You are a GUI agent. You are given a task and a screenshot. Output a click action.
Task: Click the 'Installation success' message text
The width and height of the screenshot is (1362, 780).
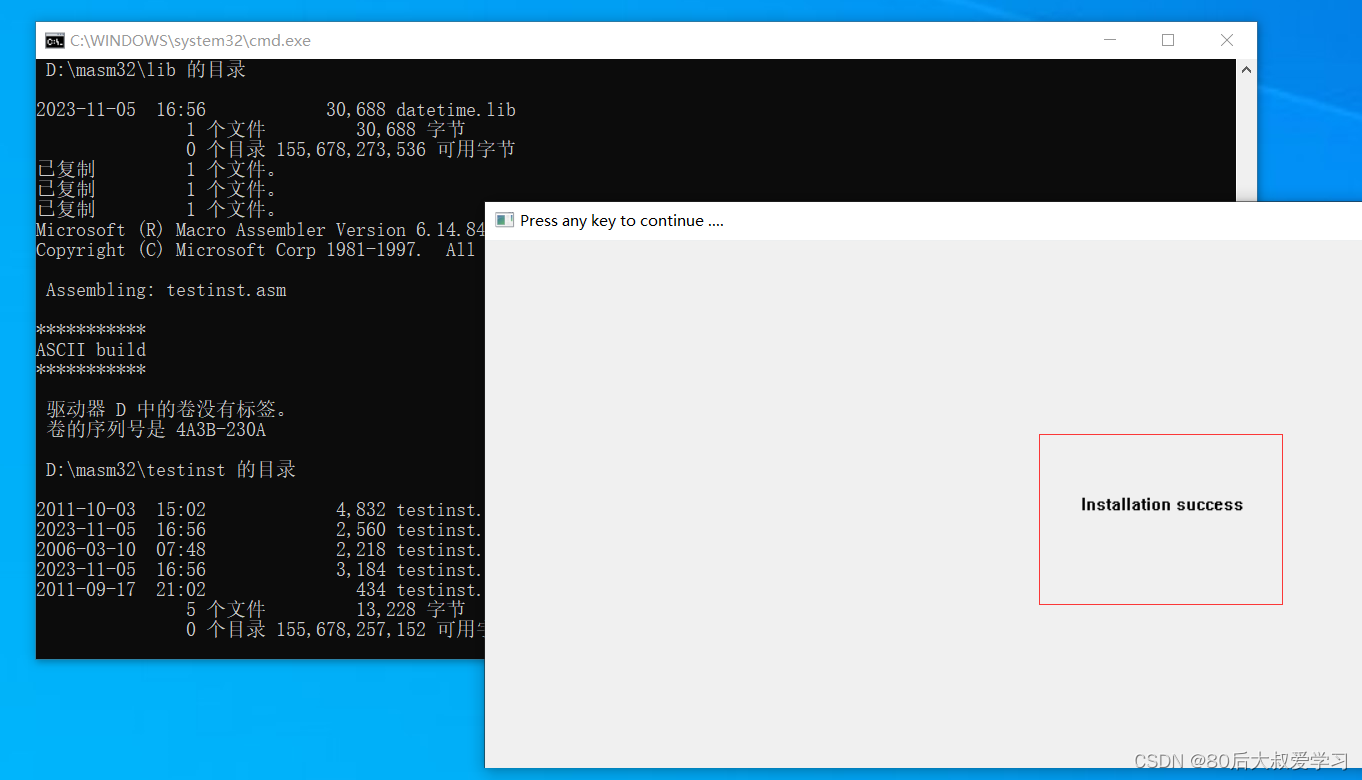[1161, 505]
